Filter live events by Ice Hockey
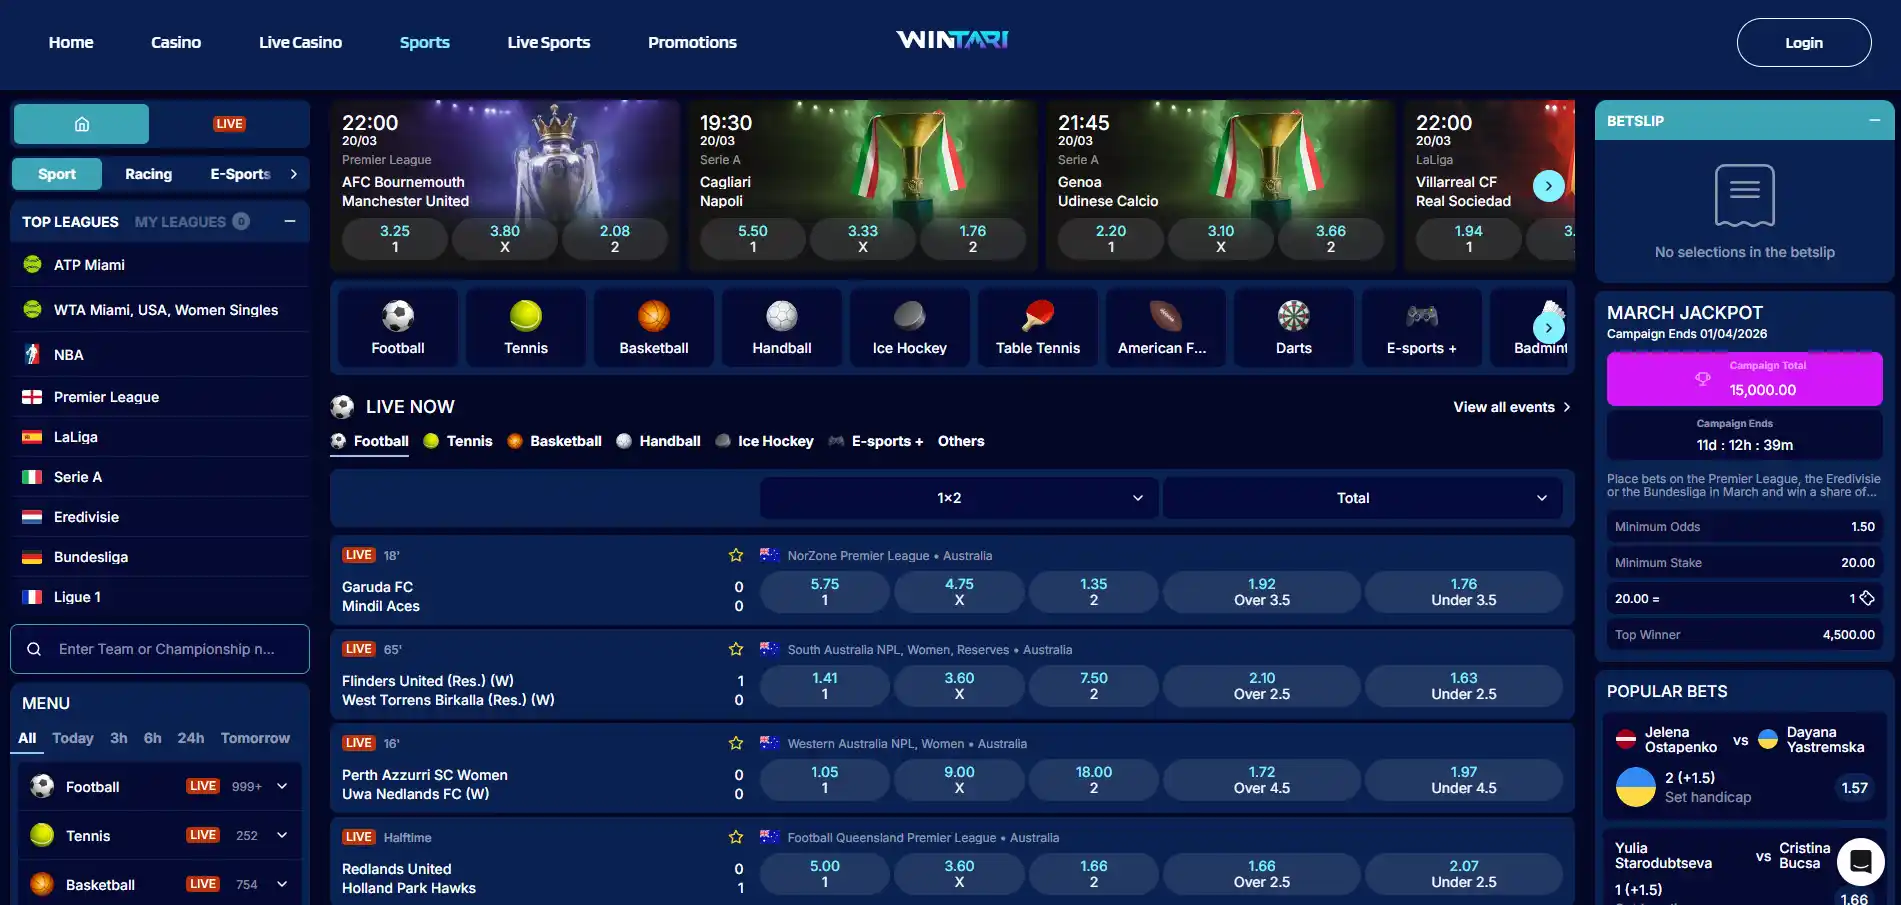1901x905 pixels. coord(765,441)
